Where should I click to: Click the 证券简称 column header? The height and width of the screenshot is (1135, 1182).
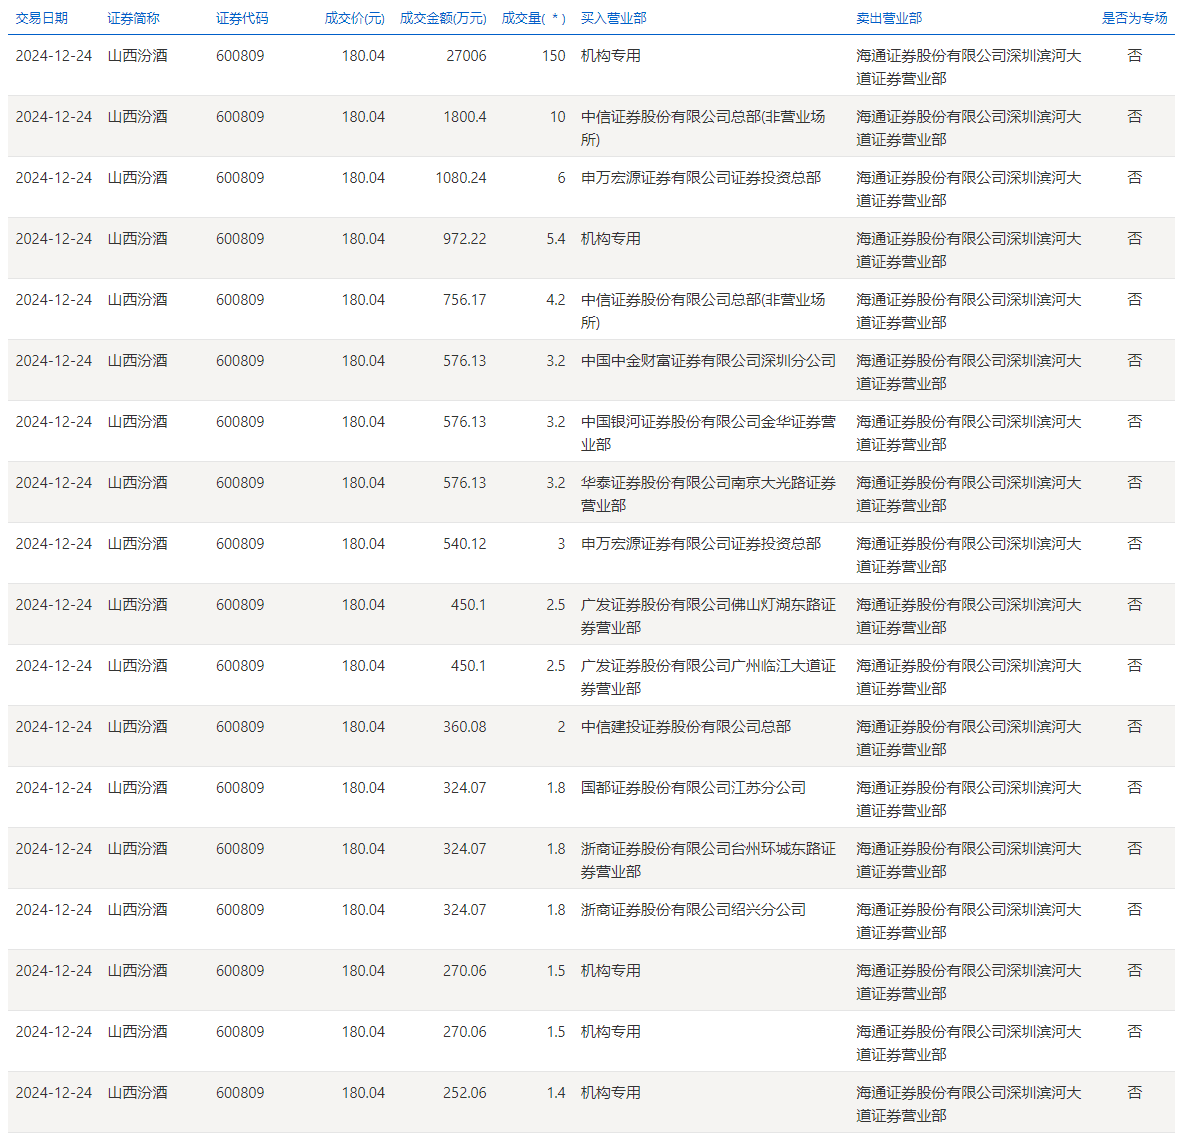coord(133,18)
